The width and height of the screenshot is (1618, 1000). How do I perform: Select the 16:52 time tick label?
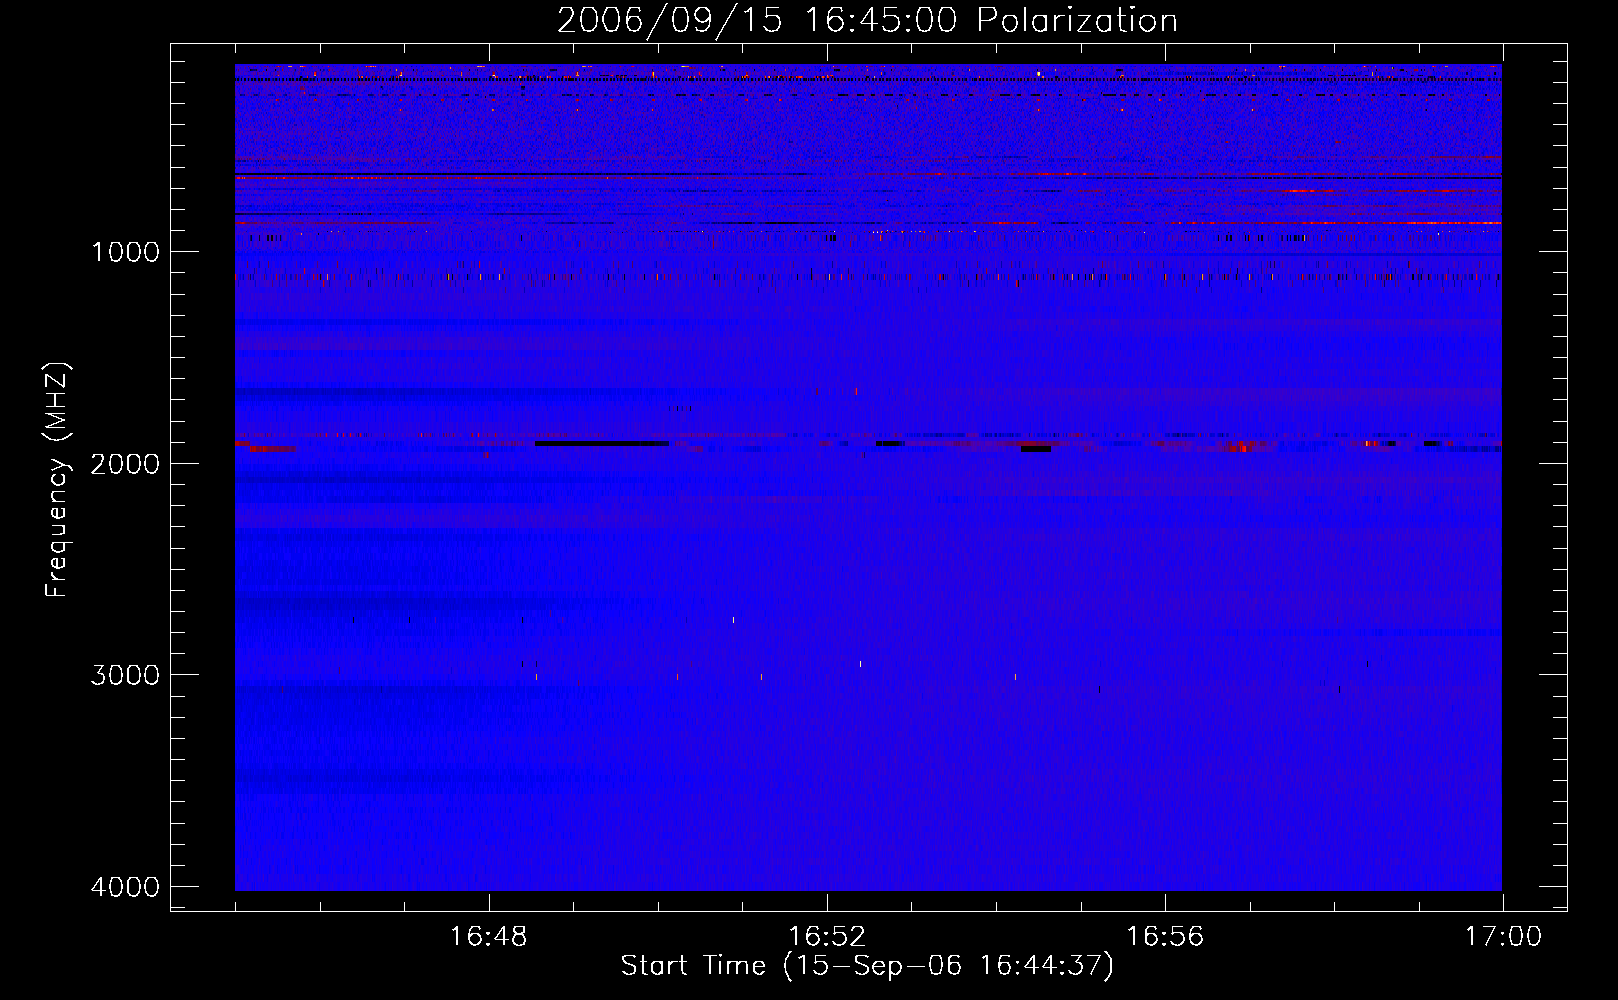pyautogui.click(x=826, y=937)
